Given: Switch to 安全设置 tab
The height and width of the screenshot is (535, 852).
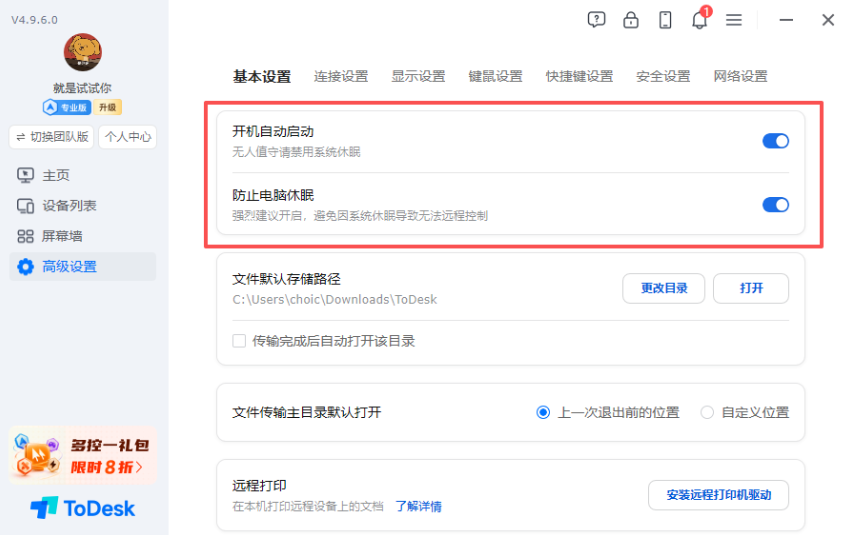Looking at the screenshot, I should pyautogui.click(x=663, y=77).
